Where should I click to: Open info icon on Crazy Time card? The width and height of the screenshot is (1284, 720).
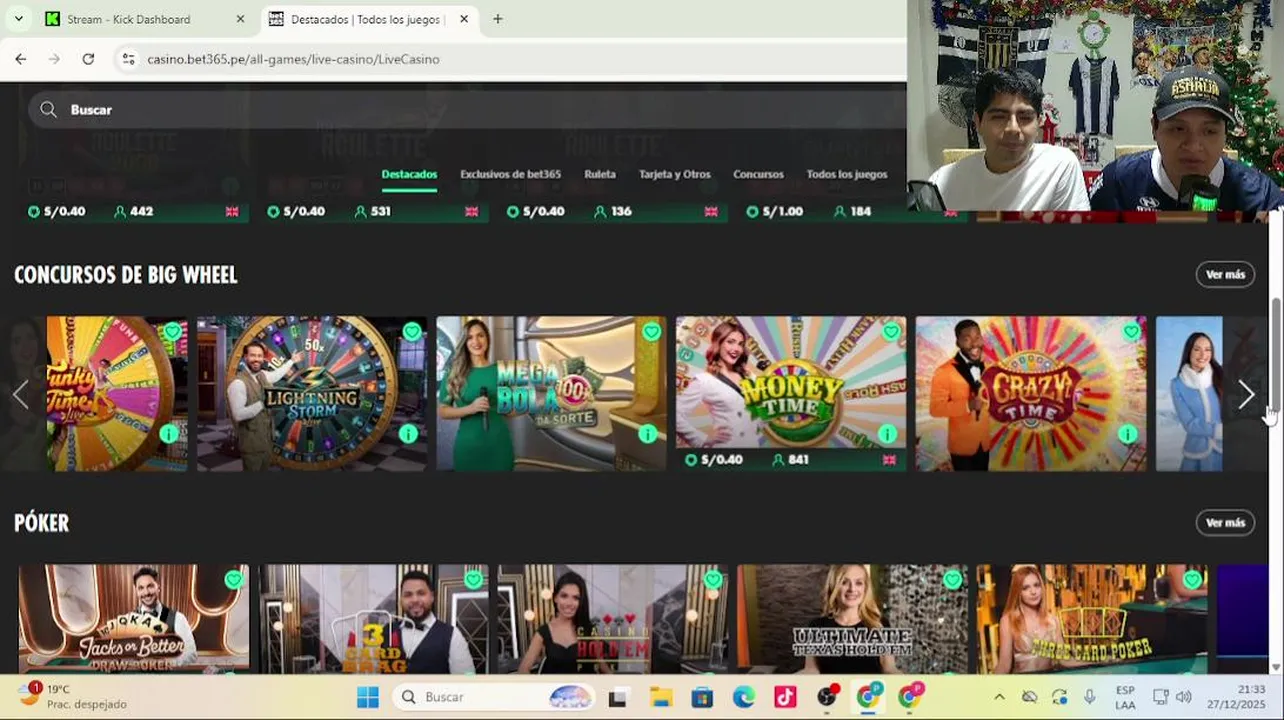pyautogui.click(x=1127, y=434)
